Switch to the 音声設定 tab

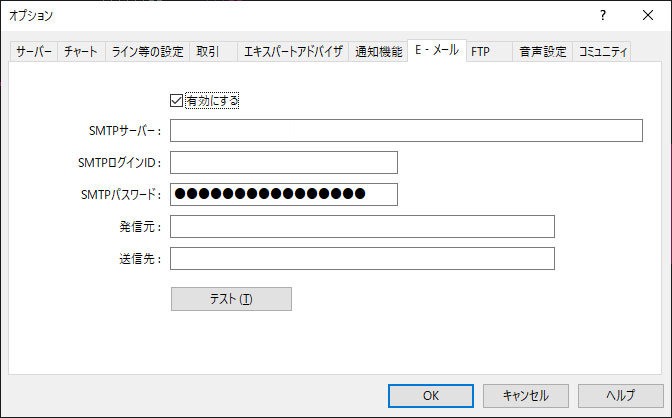542,52
